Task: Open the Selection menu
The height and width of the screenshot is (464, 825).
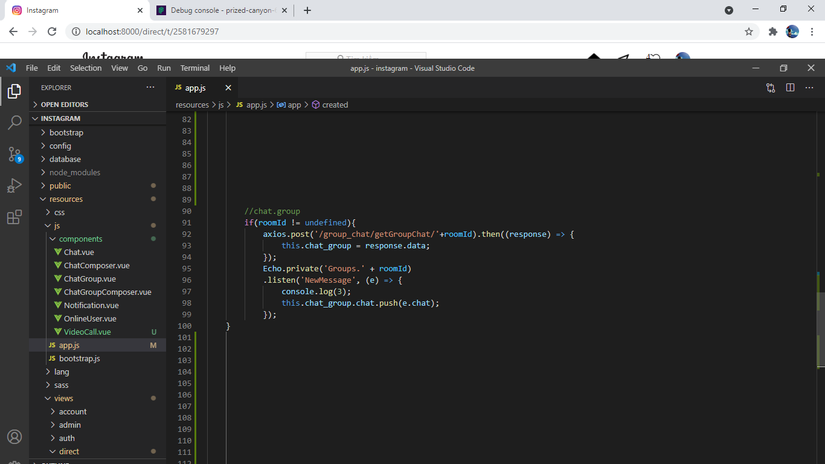Action: point(86,68)
